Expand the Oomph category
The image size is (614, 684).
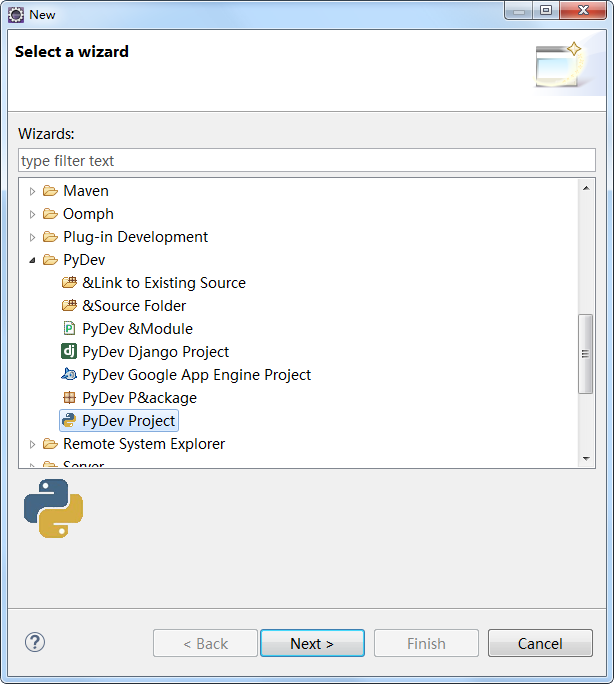[x=32, y=214]
